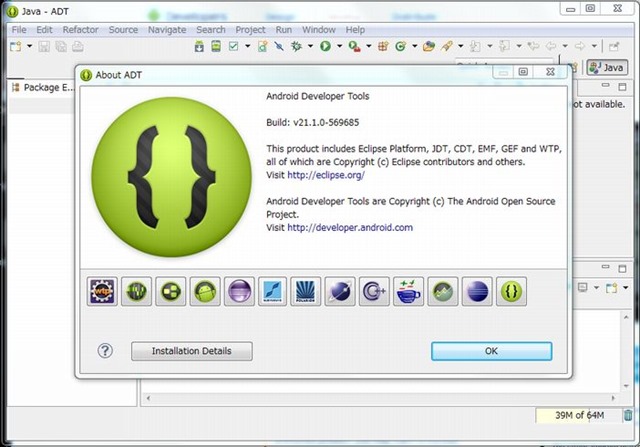This screenshot has width=640, height=447.
Task: Click the green Android robot plugin icon
Action: pyautogui.click(x=204, y=292)
